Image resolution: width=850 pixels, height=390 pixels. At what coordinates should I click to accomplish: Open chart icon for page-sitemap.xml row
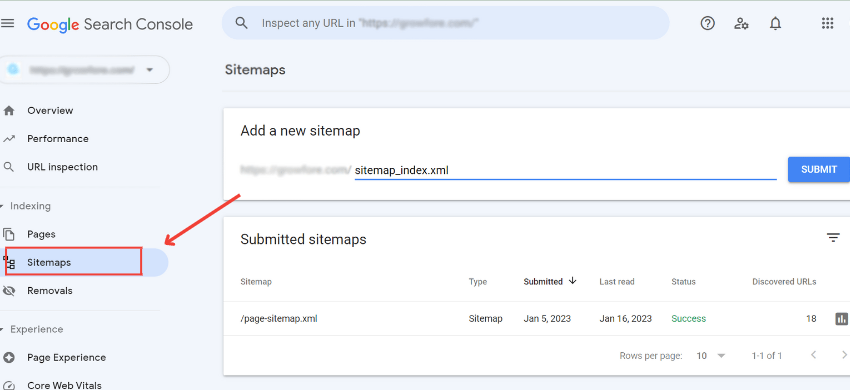841,318
